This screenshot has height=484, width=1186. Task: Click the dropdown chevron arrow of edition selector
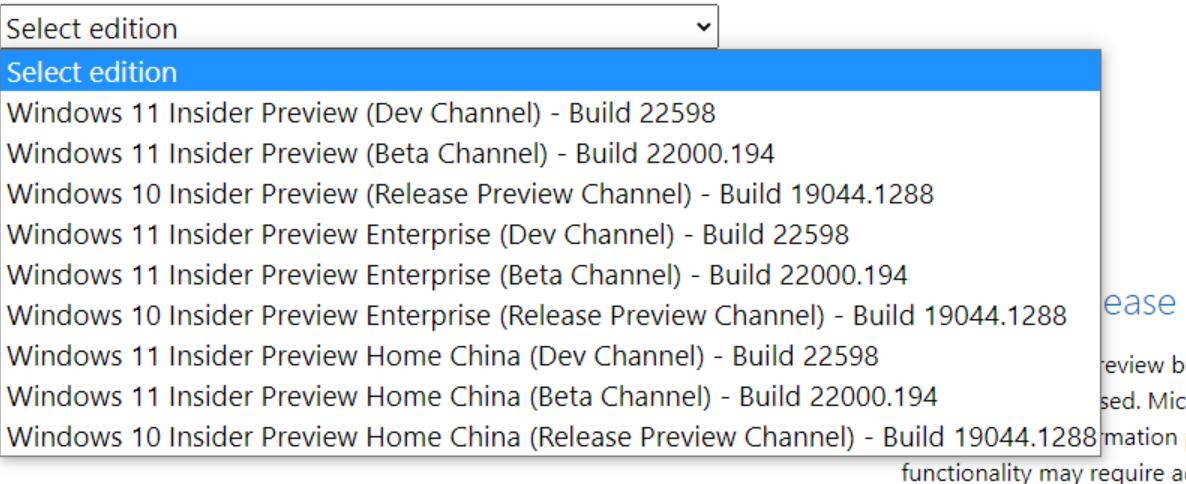[707, 28]
